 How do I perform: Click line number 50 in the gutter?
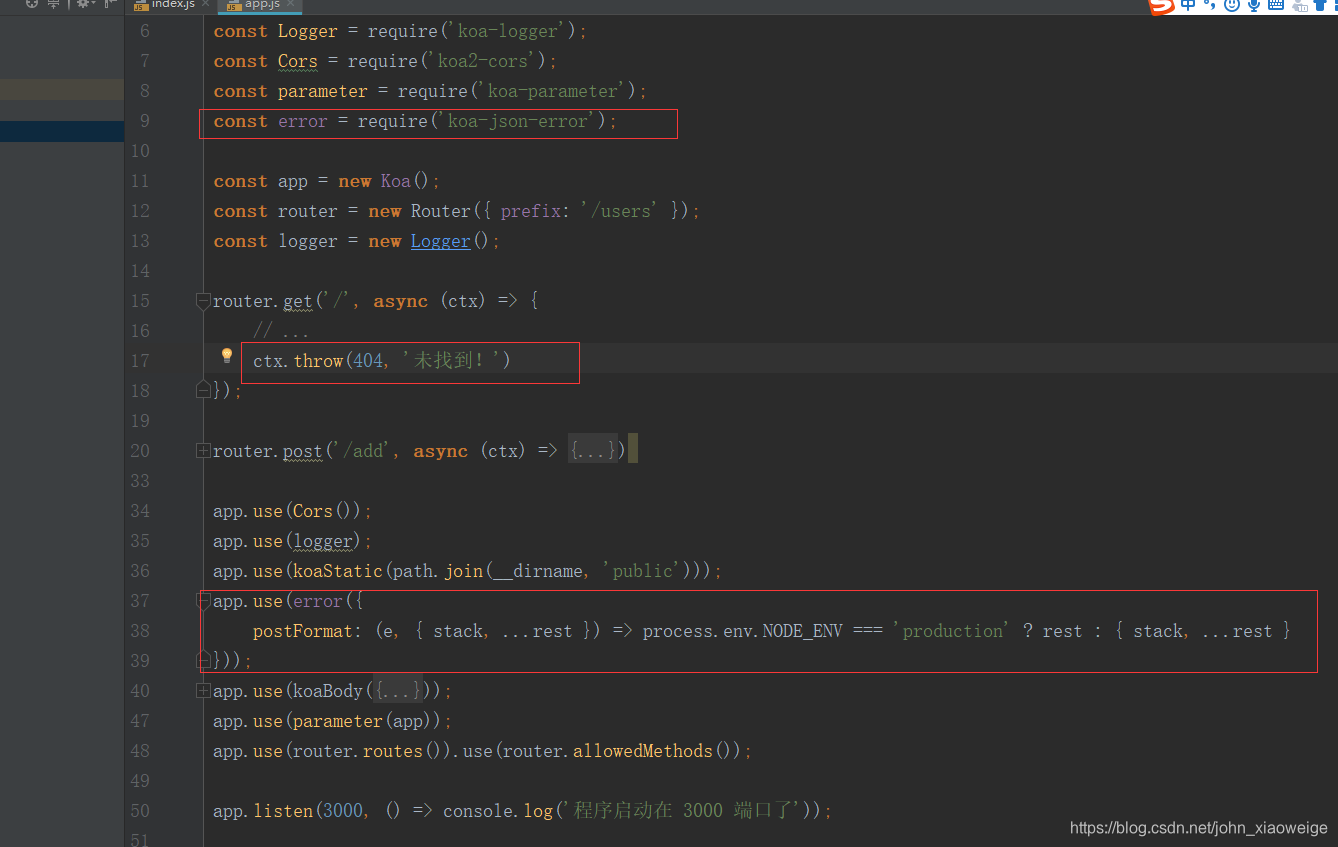pyautogui.click(x=140, y=811)
